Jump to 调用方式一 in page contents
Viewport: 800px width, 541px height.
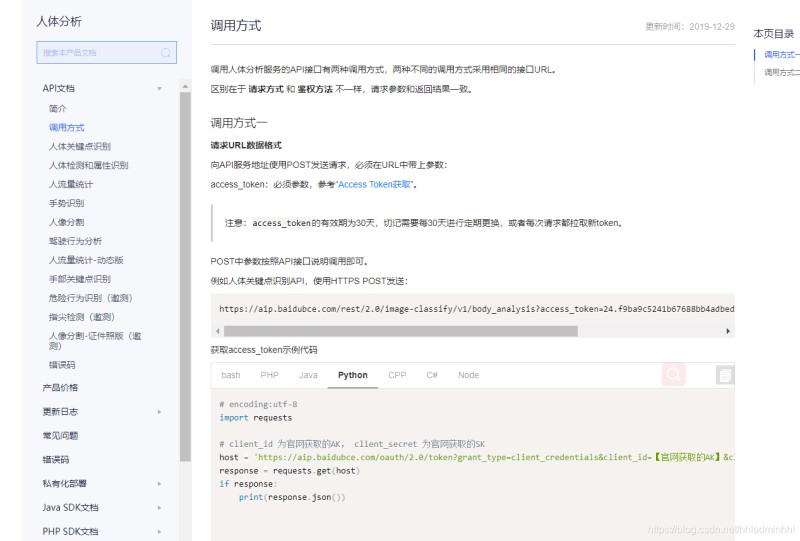pos(781,55)
